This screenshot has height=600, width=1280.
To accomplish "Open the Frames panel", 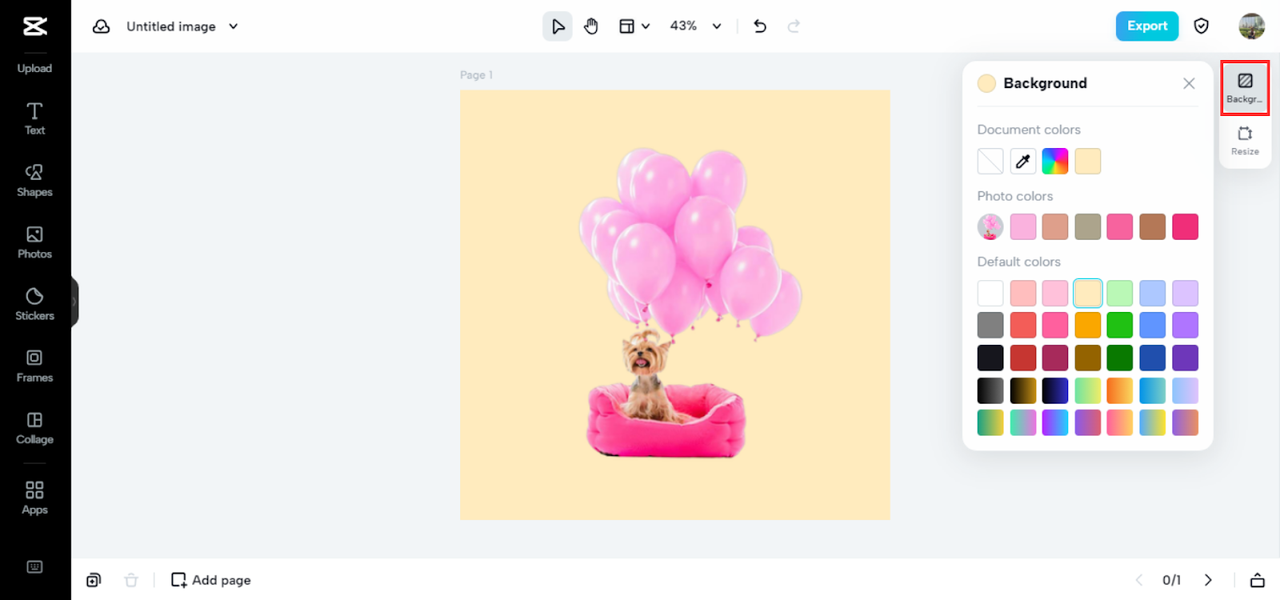I will click(35, 366).
